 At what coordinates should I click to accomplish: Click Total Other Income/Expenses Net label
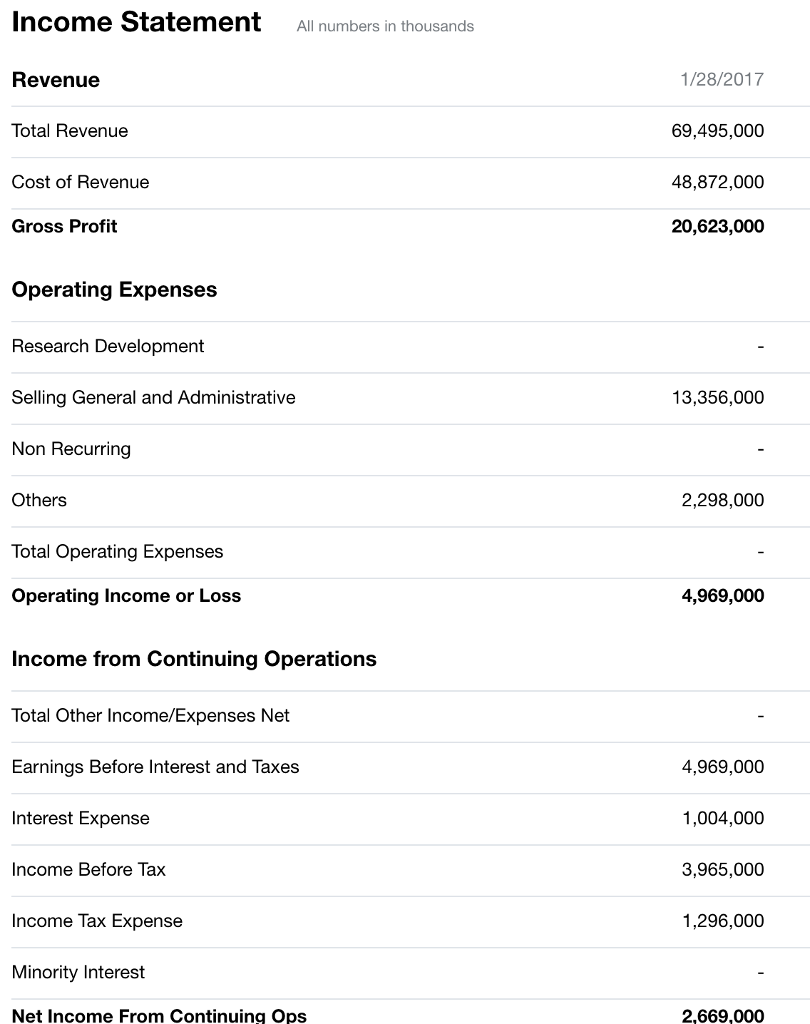(x=151, y=716)
